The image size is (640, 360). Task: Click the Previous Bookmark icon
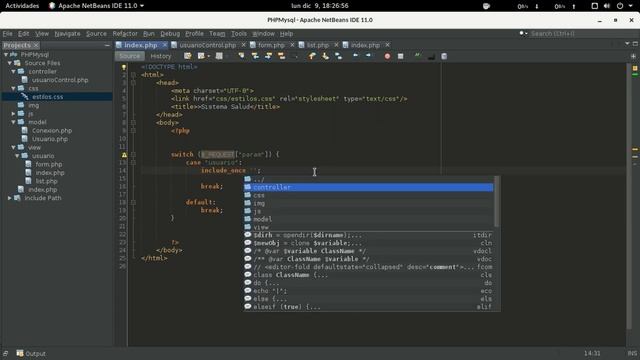pos(312,56)
